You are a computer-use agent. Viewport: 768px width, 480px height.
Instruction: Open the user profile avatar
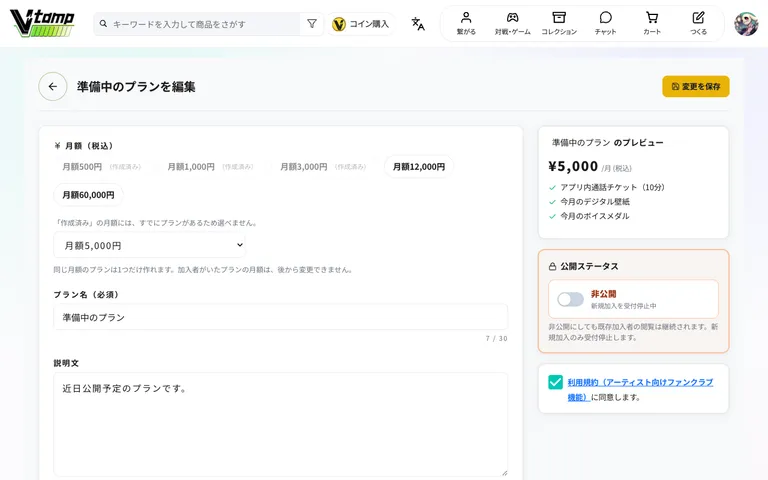click(x=746, y=24)
